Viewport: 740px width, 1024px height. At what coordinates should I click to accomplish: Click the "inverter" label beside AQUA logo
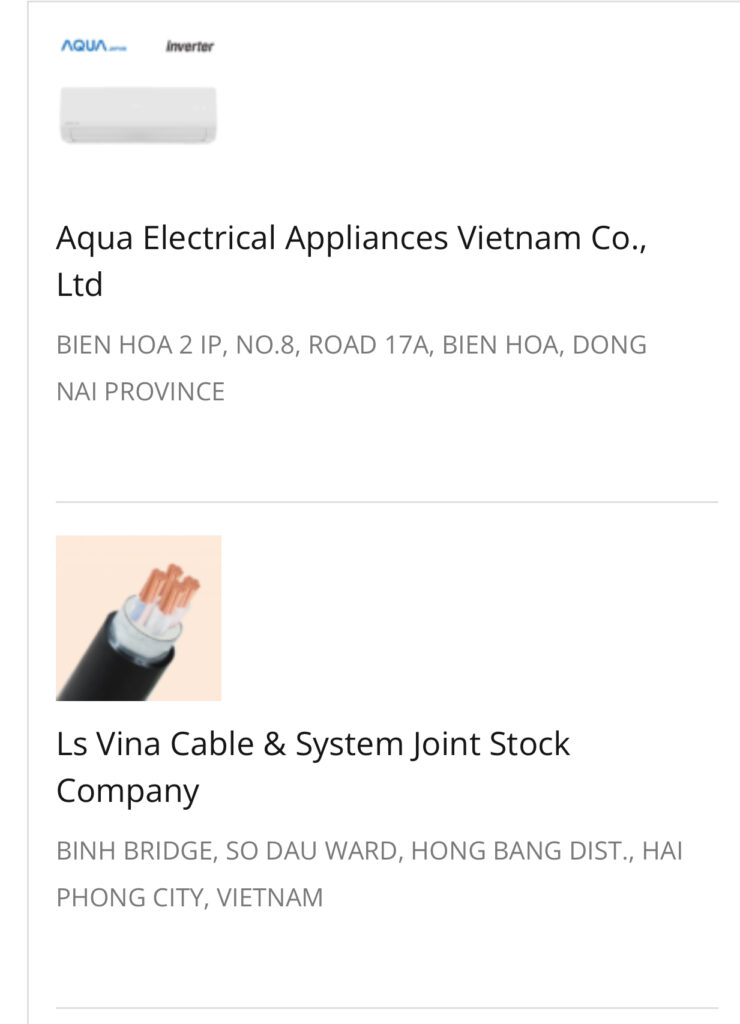189,47
